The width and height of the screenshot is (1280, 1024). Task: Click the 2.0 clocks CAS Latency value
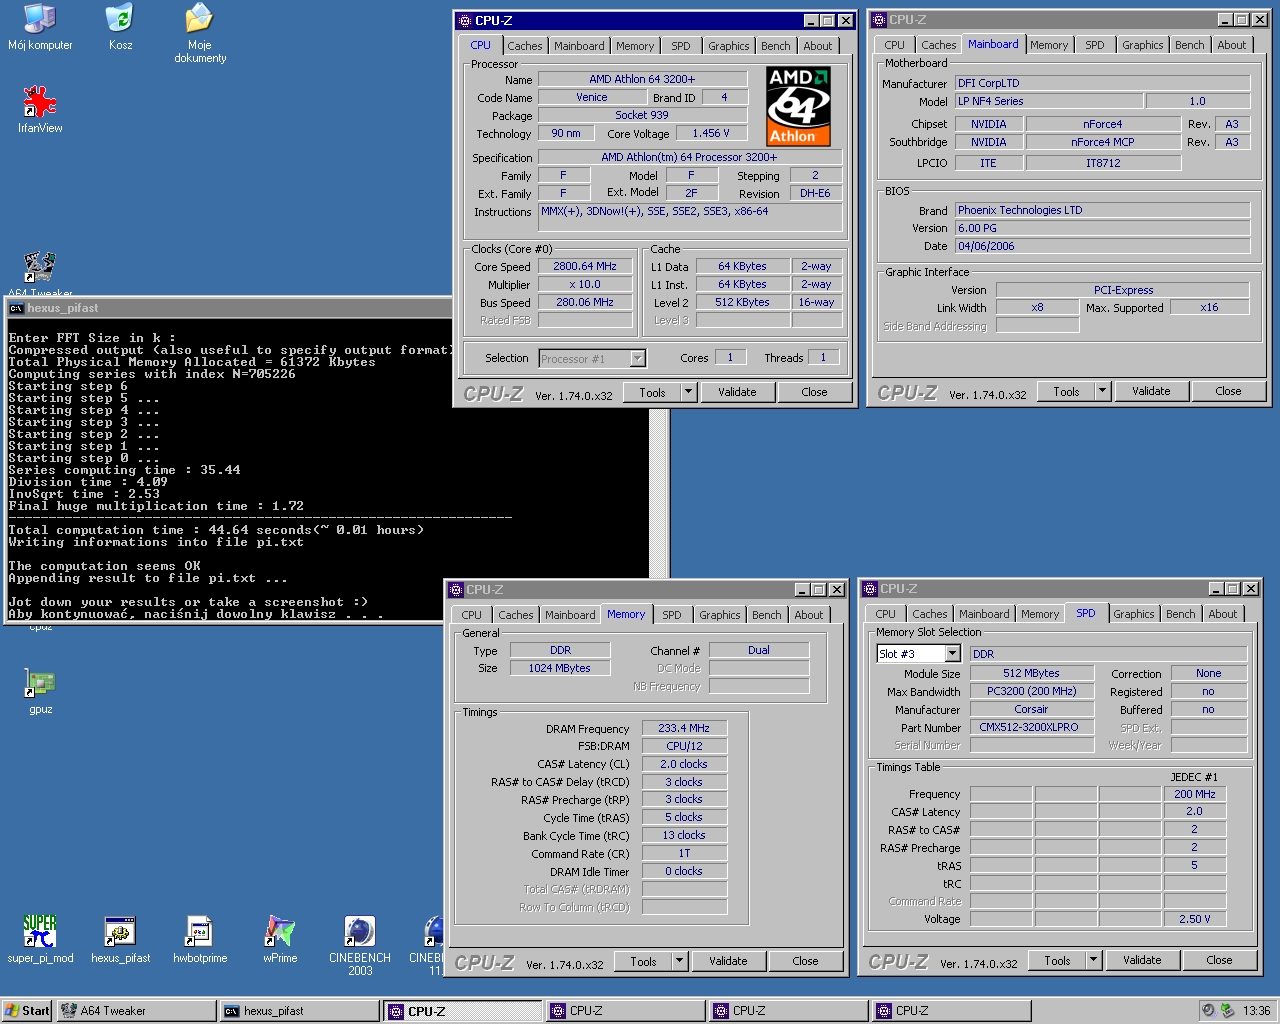pos(684,765)
